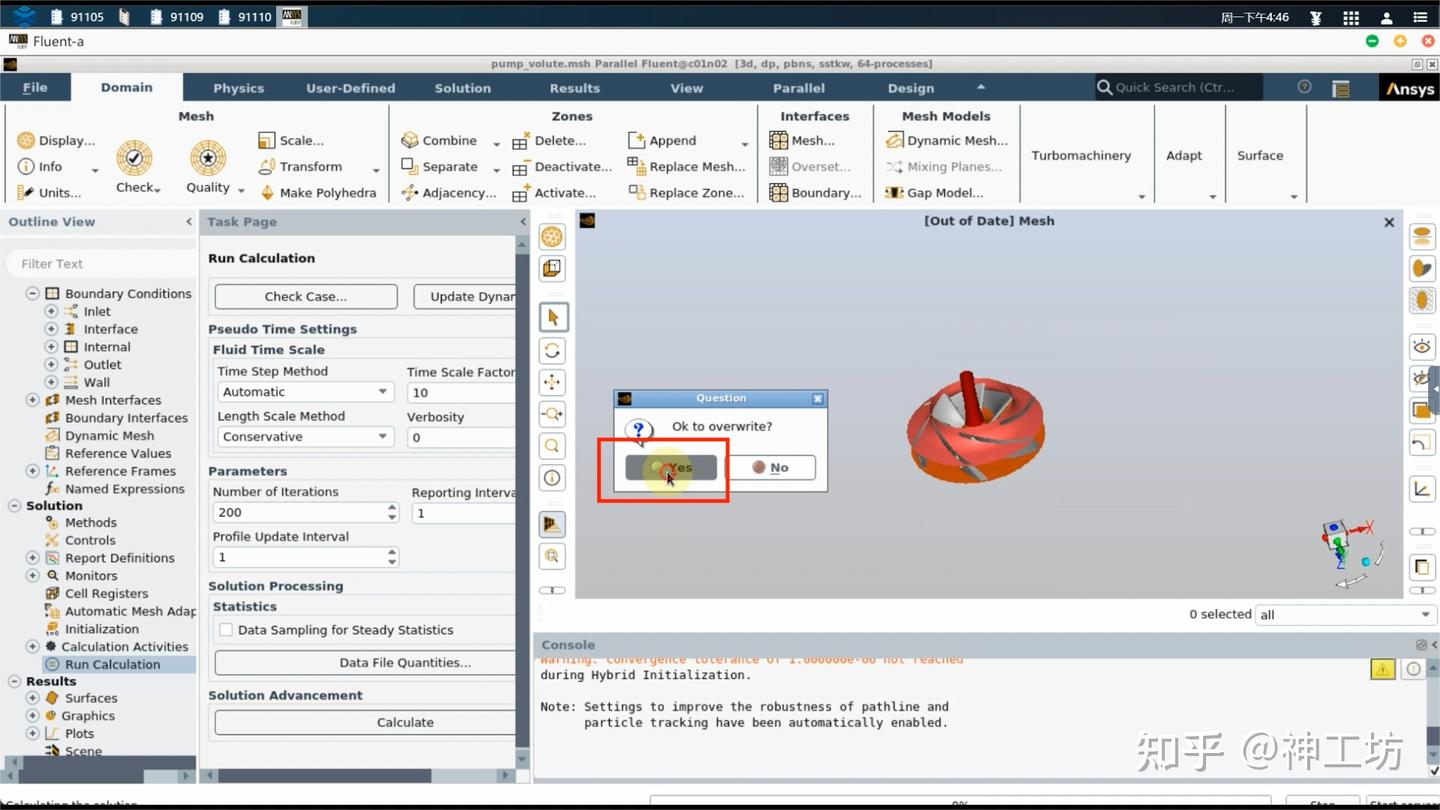
Task: Switch to the Results ribbon tab
Action: pos(574,88)
